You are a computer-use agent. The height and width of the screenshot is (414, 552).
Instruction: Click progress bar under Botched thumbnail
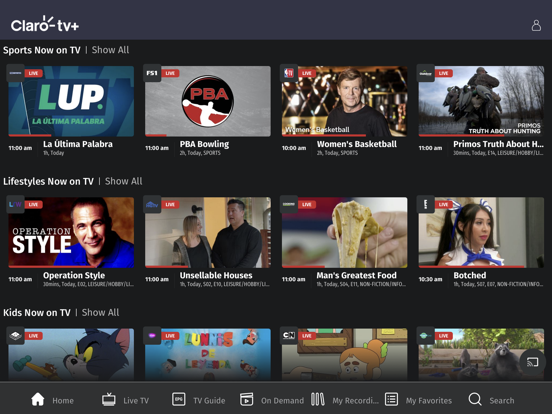pyautogui.click(x=481, y=266)
